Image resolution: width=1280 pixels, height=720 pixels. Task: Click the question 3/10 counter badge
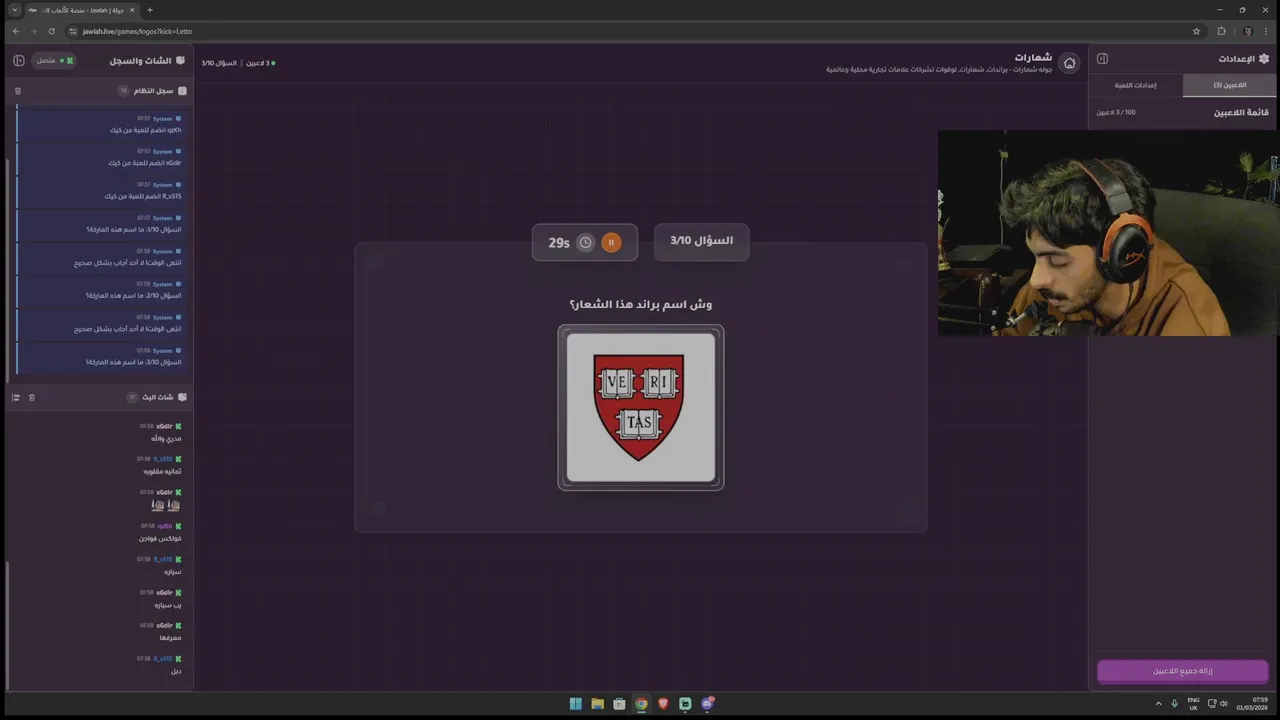point(701,241)
